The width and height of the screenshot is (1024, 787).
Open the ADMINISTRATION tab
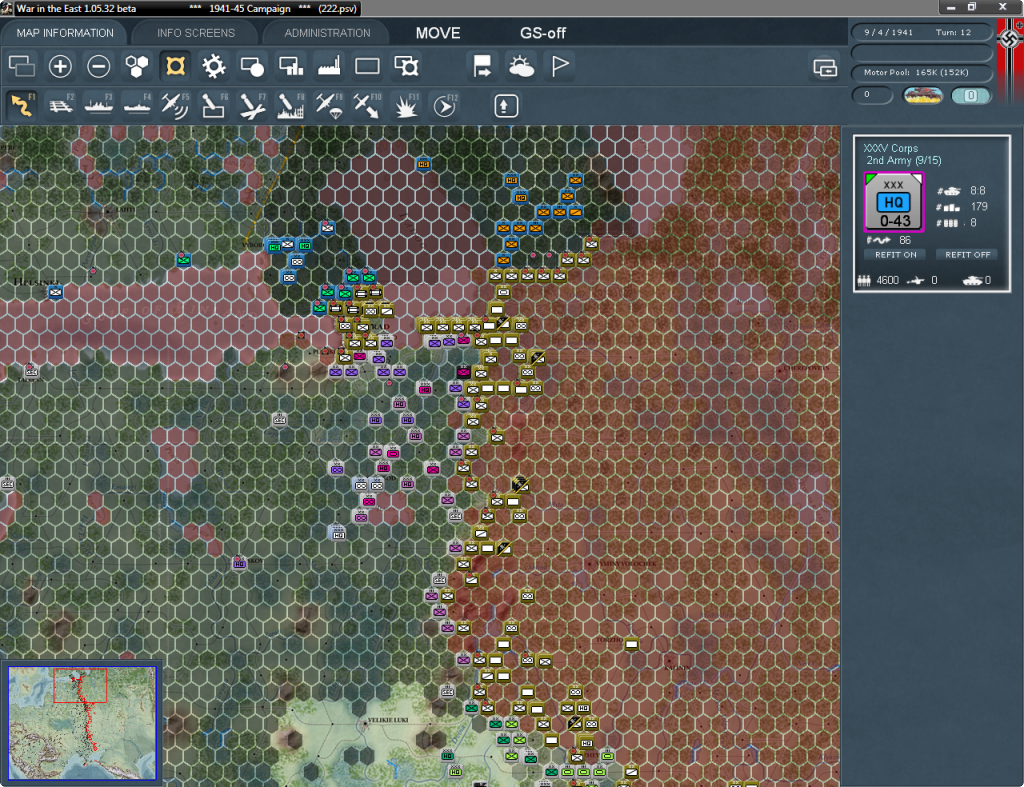(x=327, y=33)
